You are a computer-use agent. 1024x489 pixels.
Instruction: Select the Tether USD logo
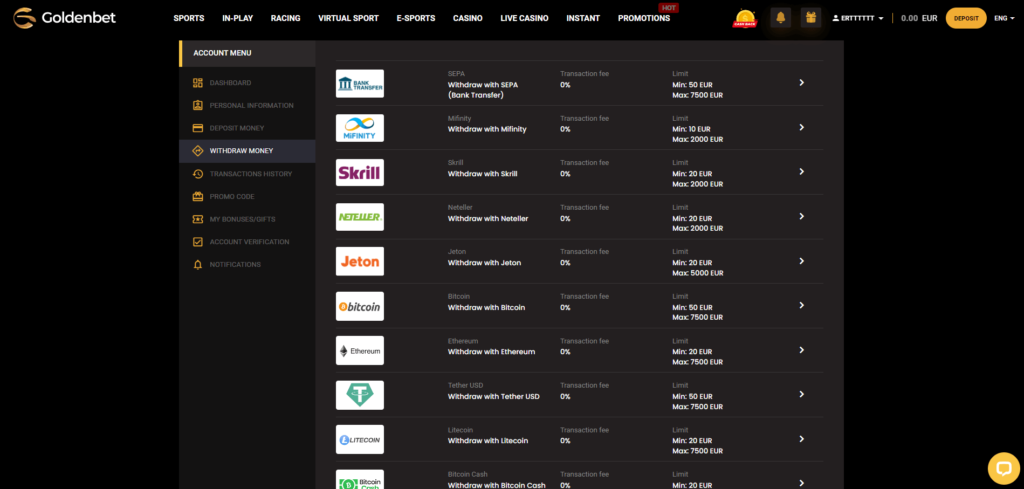click(x=360, y=395)
